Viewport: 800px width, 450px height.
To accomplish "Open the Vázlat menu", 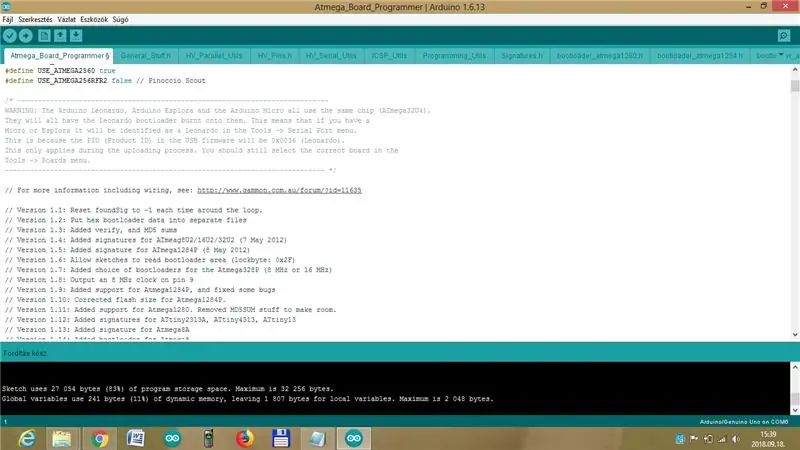I will 66,19.
